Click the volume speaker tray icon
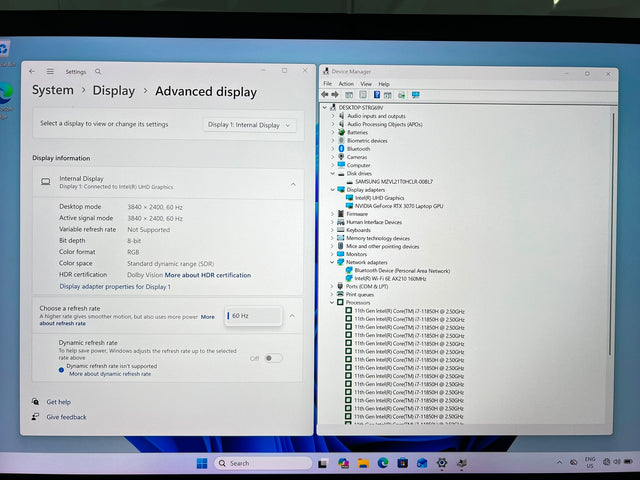This screenshot has height=480, width=640. [x=617, y=462]
